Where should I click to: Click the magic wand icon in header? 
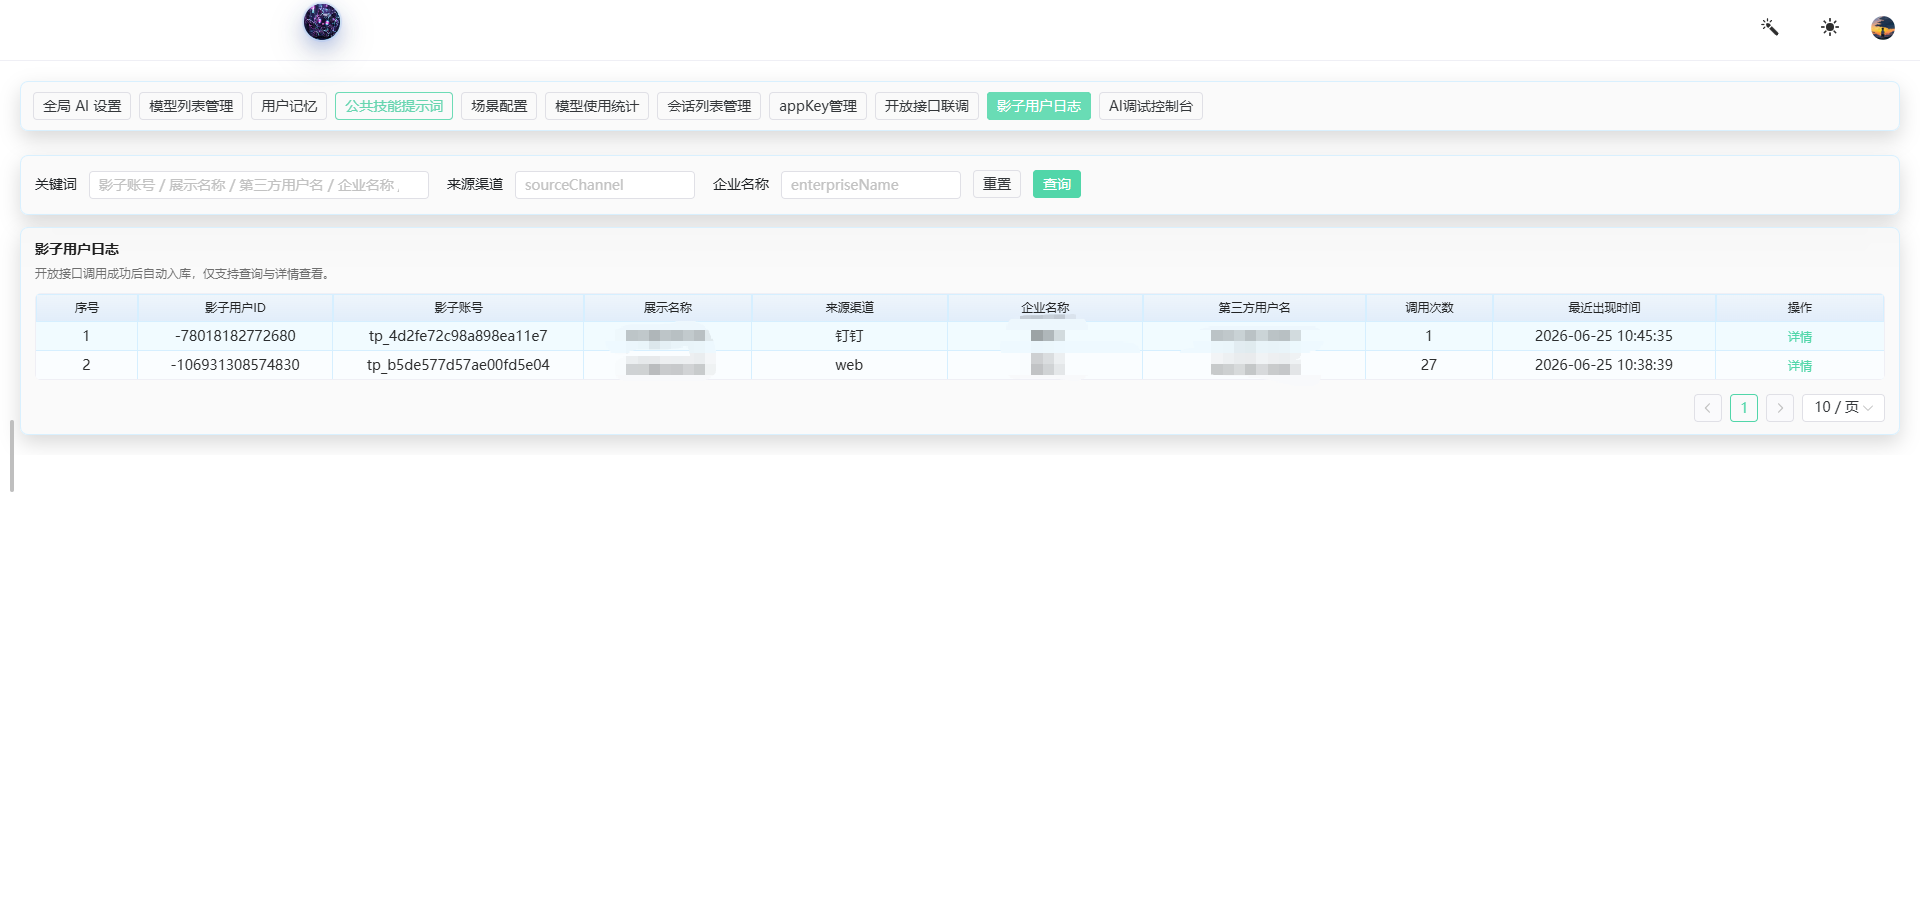pyautogui.click(x=1770, y=27)
